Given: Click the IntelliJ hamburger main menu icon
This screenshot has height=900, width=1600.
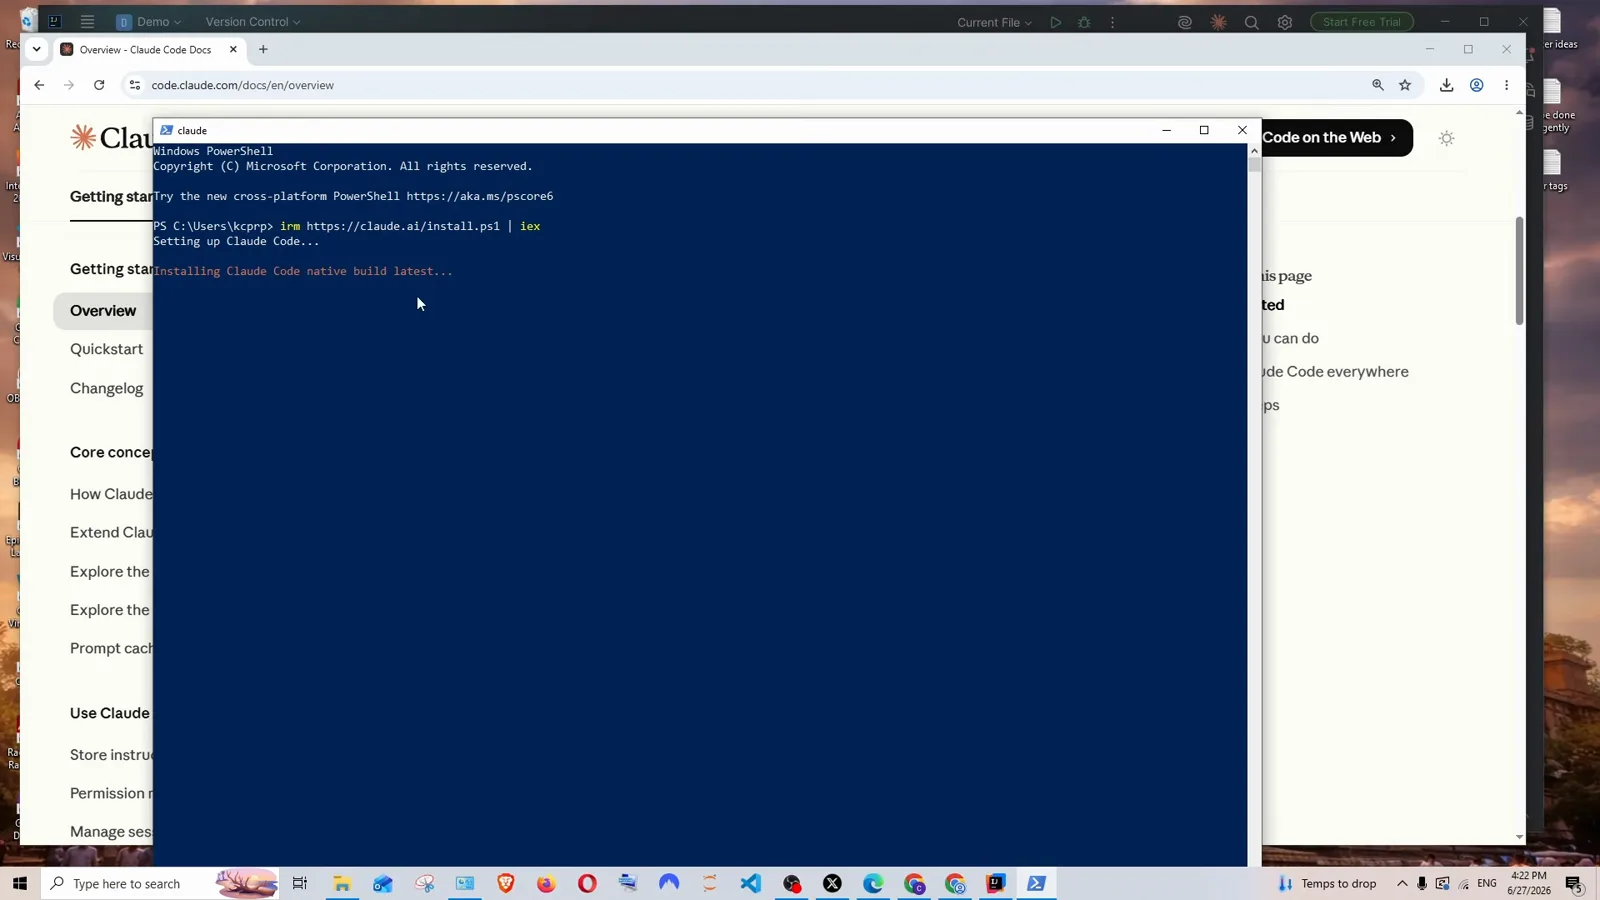Looking at the screenshot, I should pyautogui.click(x=87, y=21).
